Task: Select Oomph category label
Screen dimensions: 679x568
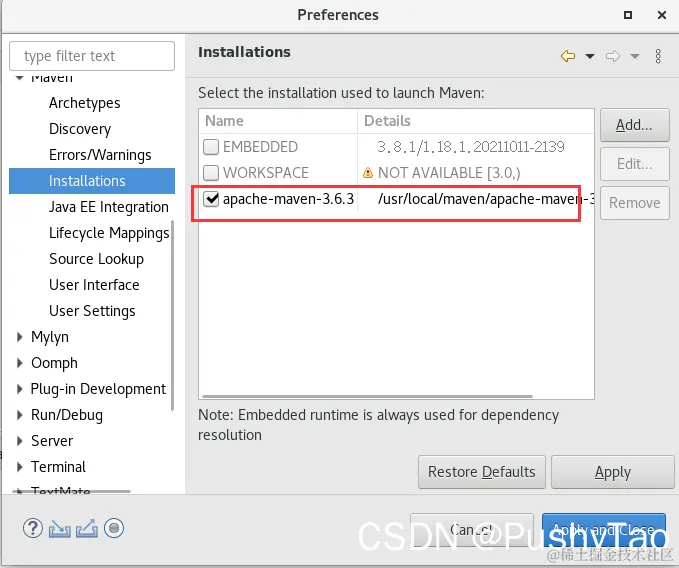Action: click(54, 363)
